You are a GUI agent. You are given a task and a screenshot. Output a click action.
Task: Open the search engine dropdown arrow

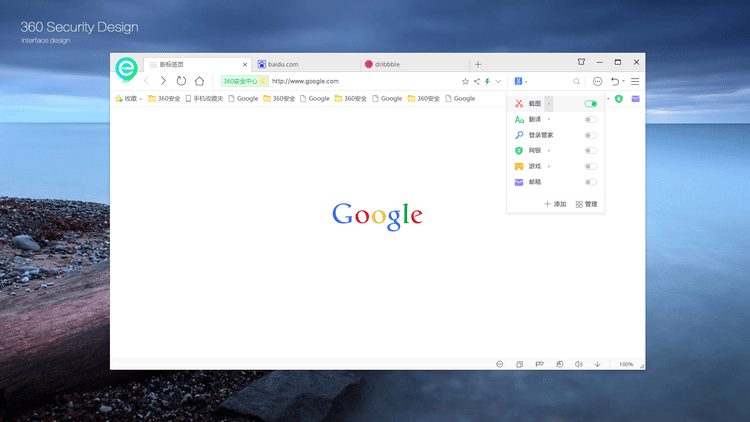click(527, 81)
